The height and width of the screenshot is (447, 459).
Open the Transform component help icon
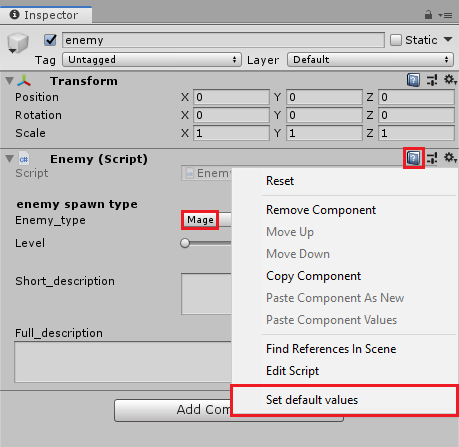pos(413,80)
